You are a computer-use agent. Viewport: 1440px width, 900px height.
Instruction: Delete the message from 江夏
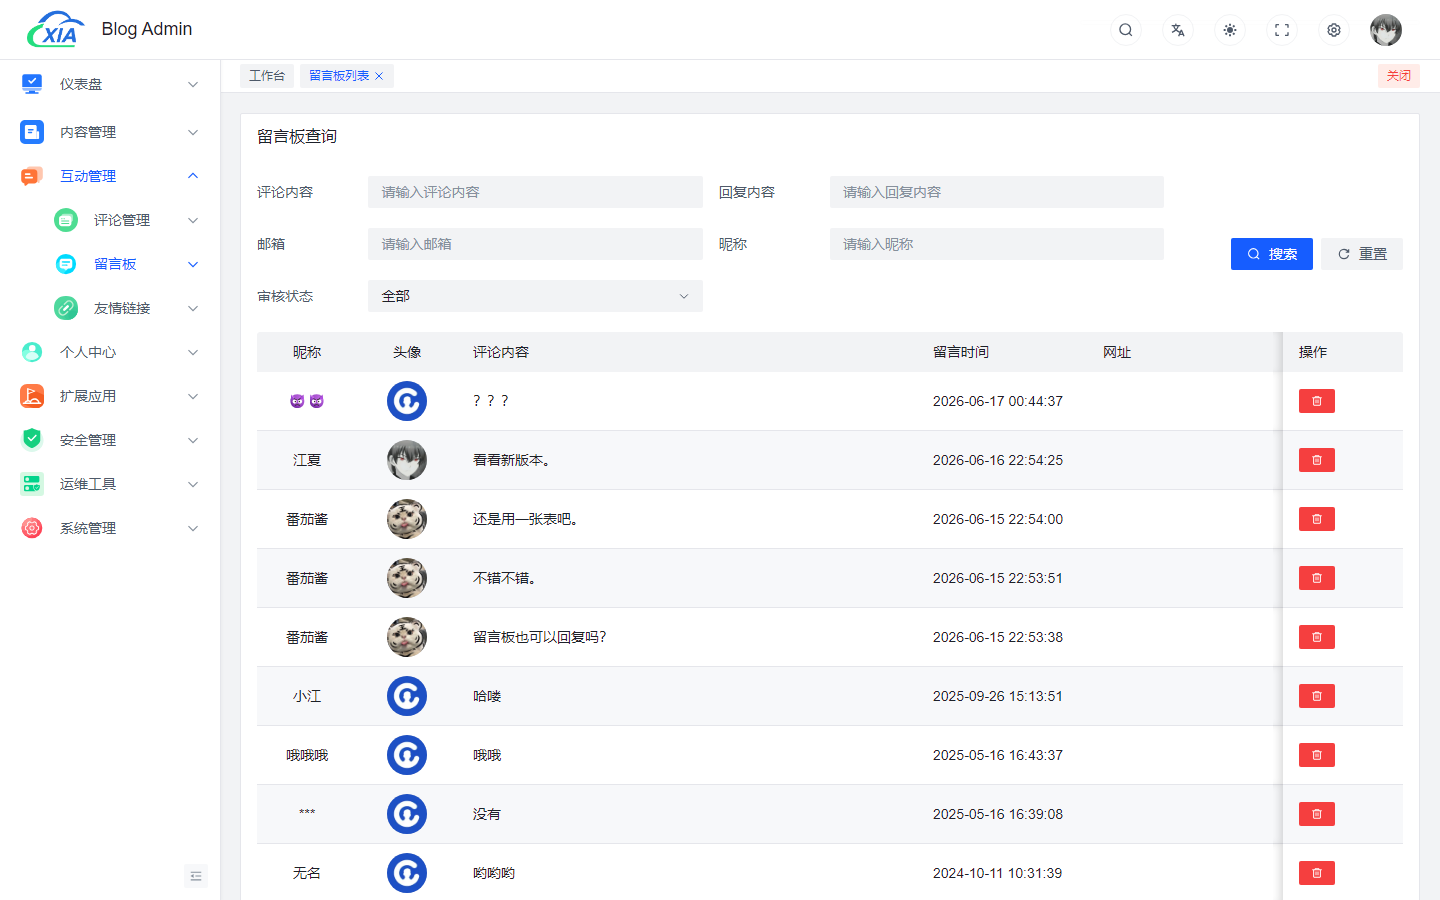[1317, 460]
